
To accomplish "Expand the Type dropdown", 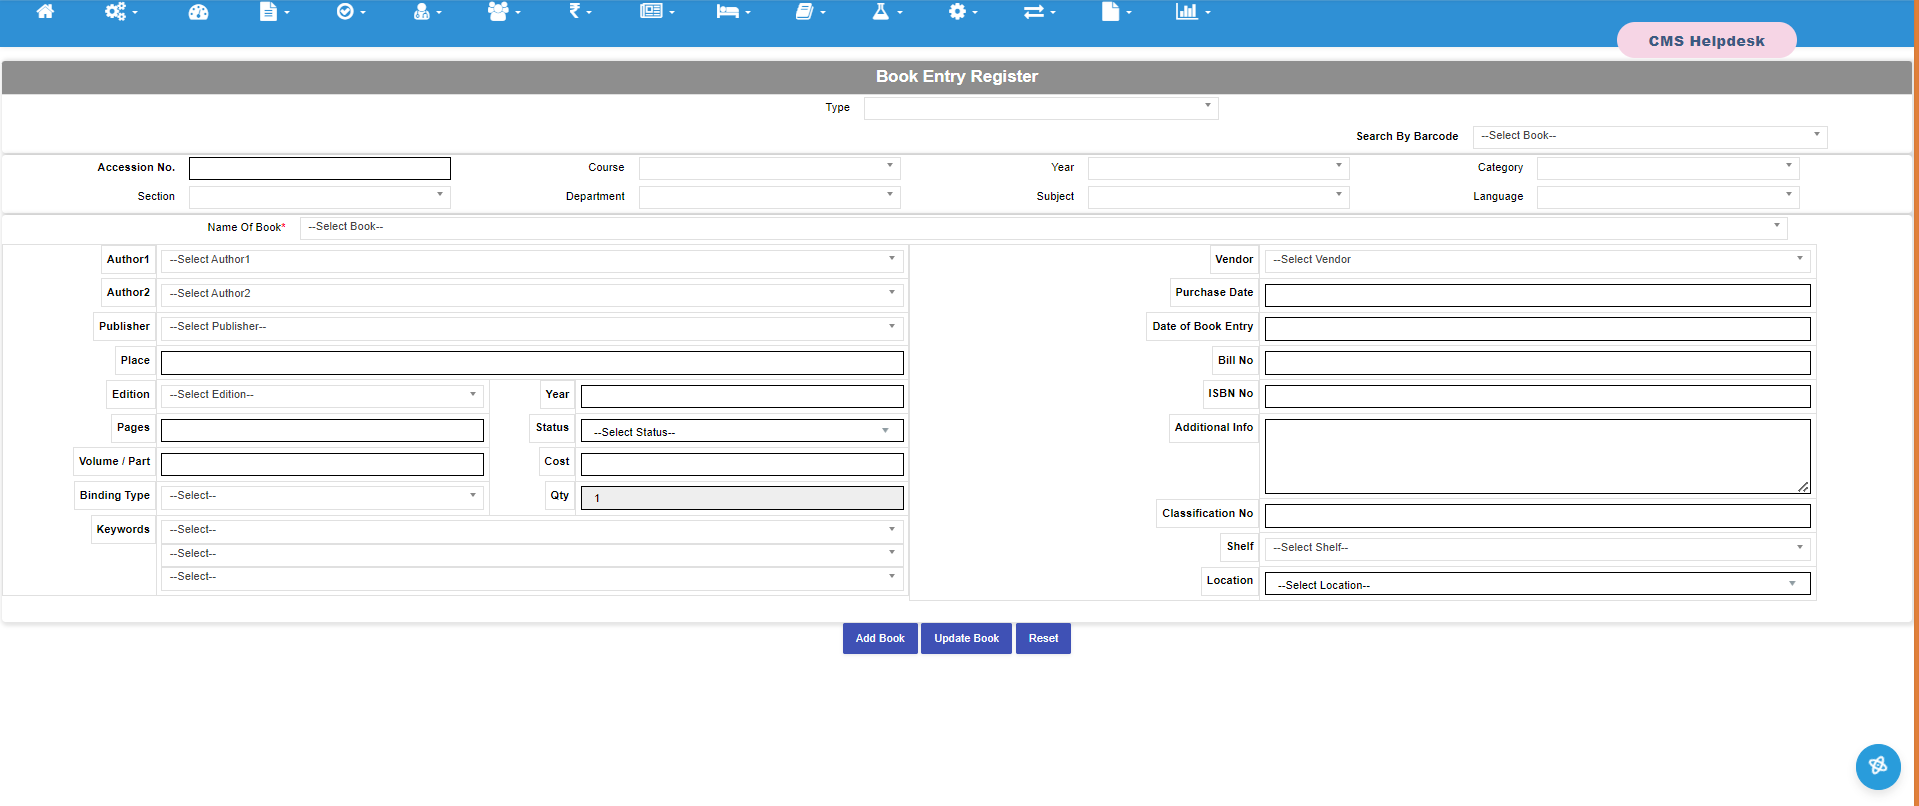I will click(x=1040, y=108).
